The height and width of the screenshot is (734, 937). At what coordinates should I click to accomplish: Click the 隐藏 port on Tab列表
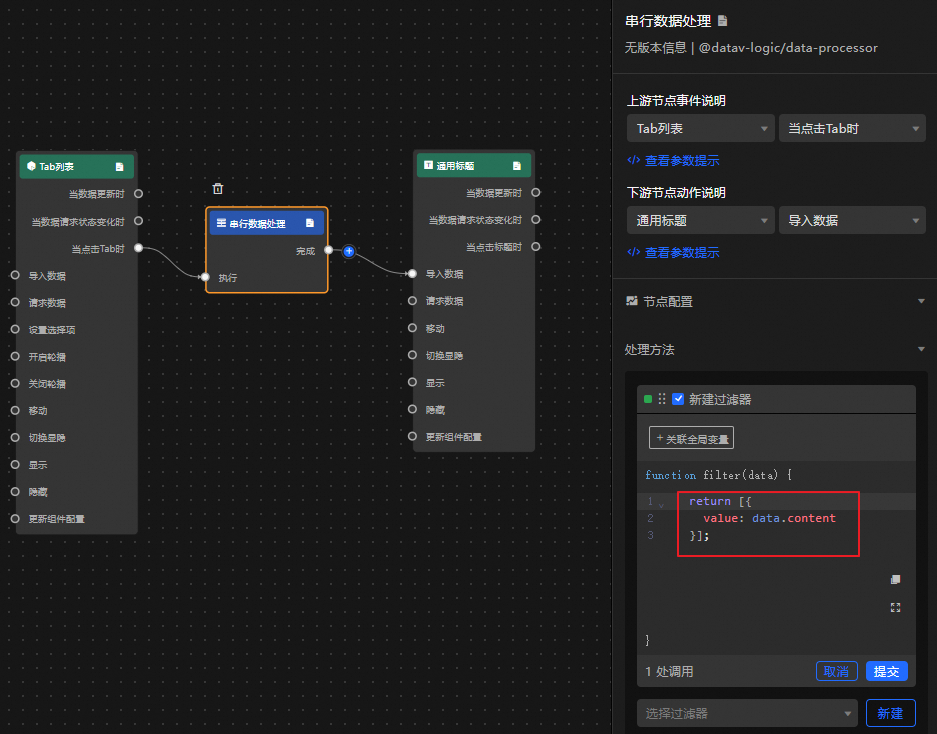[15, 491]
